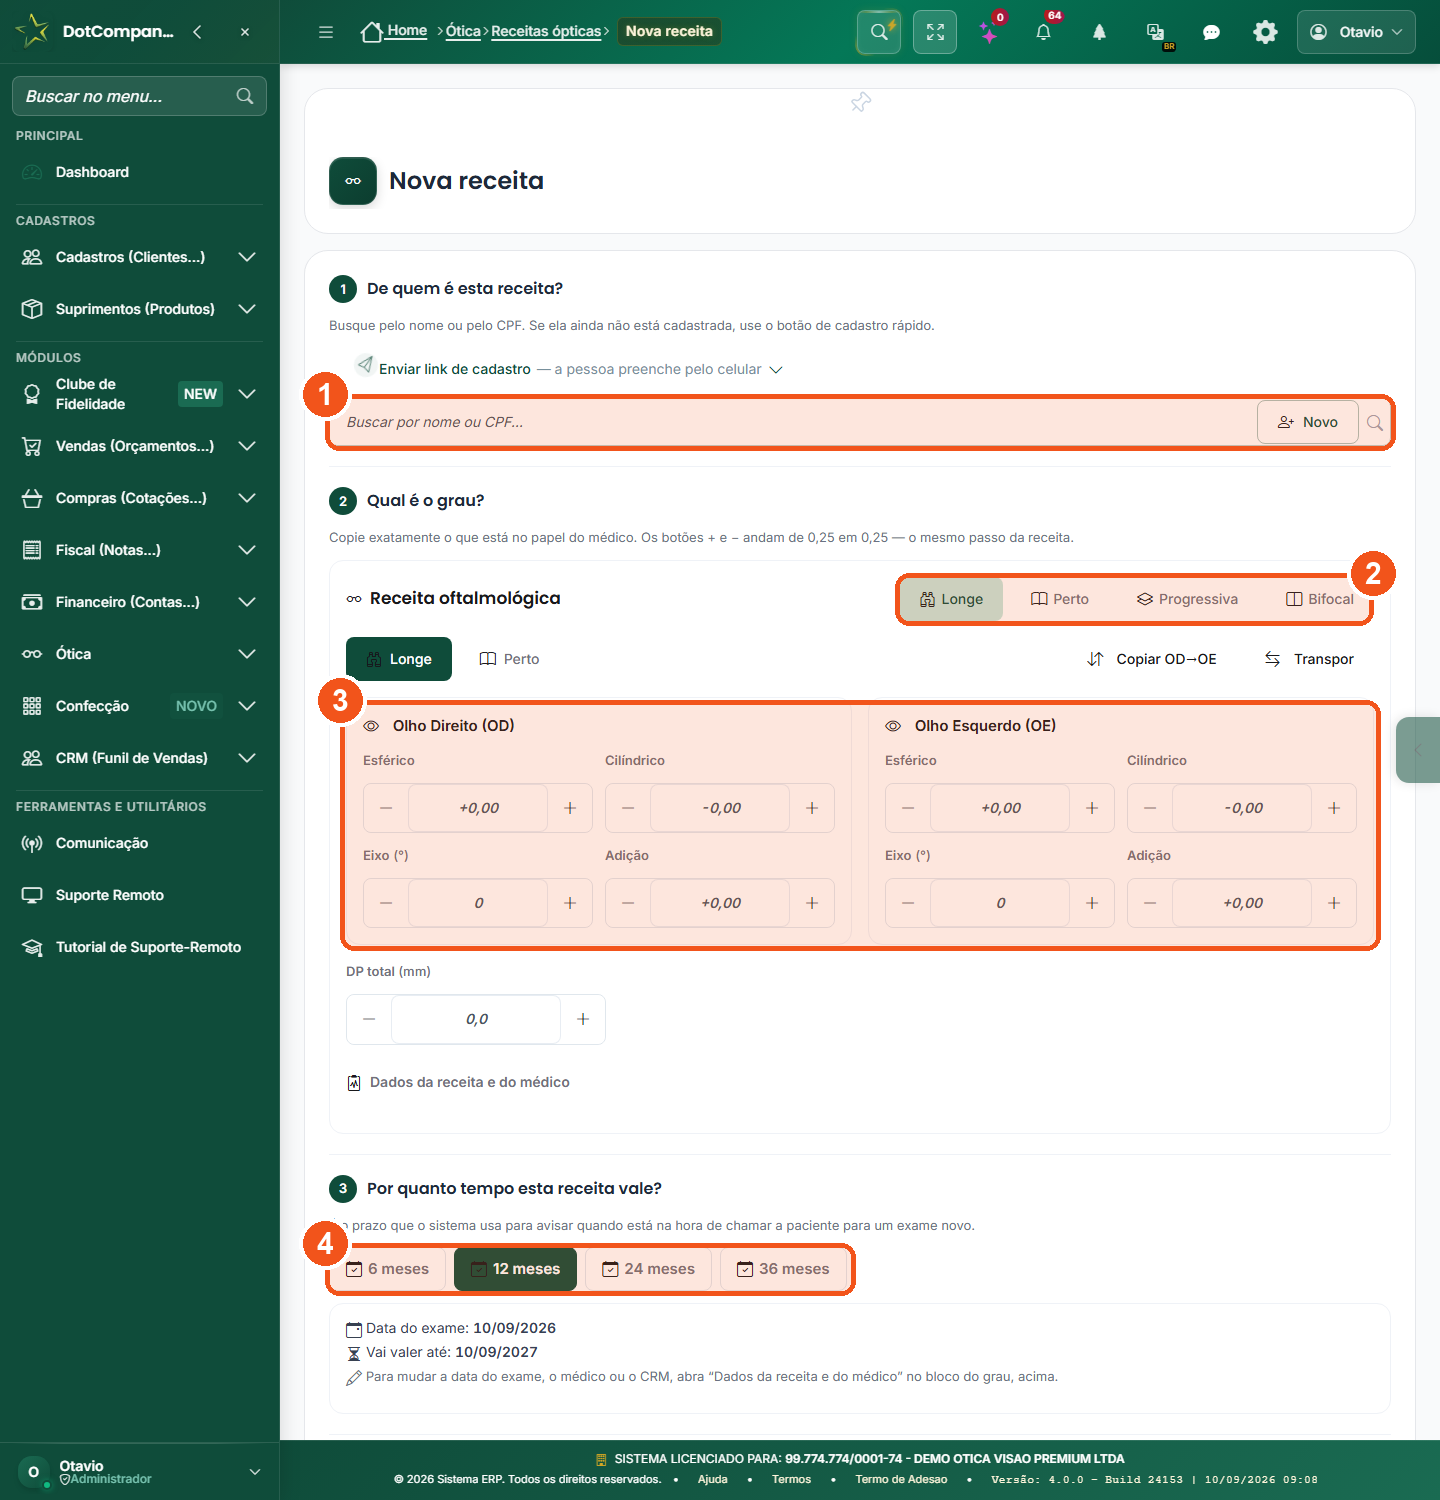
Task: Toggle fullscreen mode icon in top bar
Action: pos(935,32)
